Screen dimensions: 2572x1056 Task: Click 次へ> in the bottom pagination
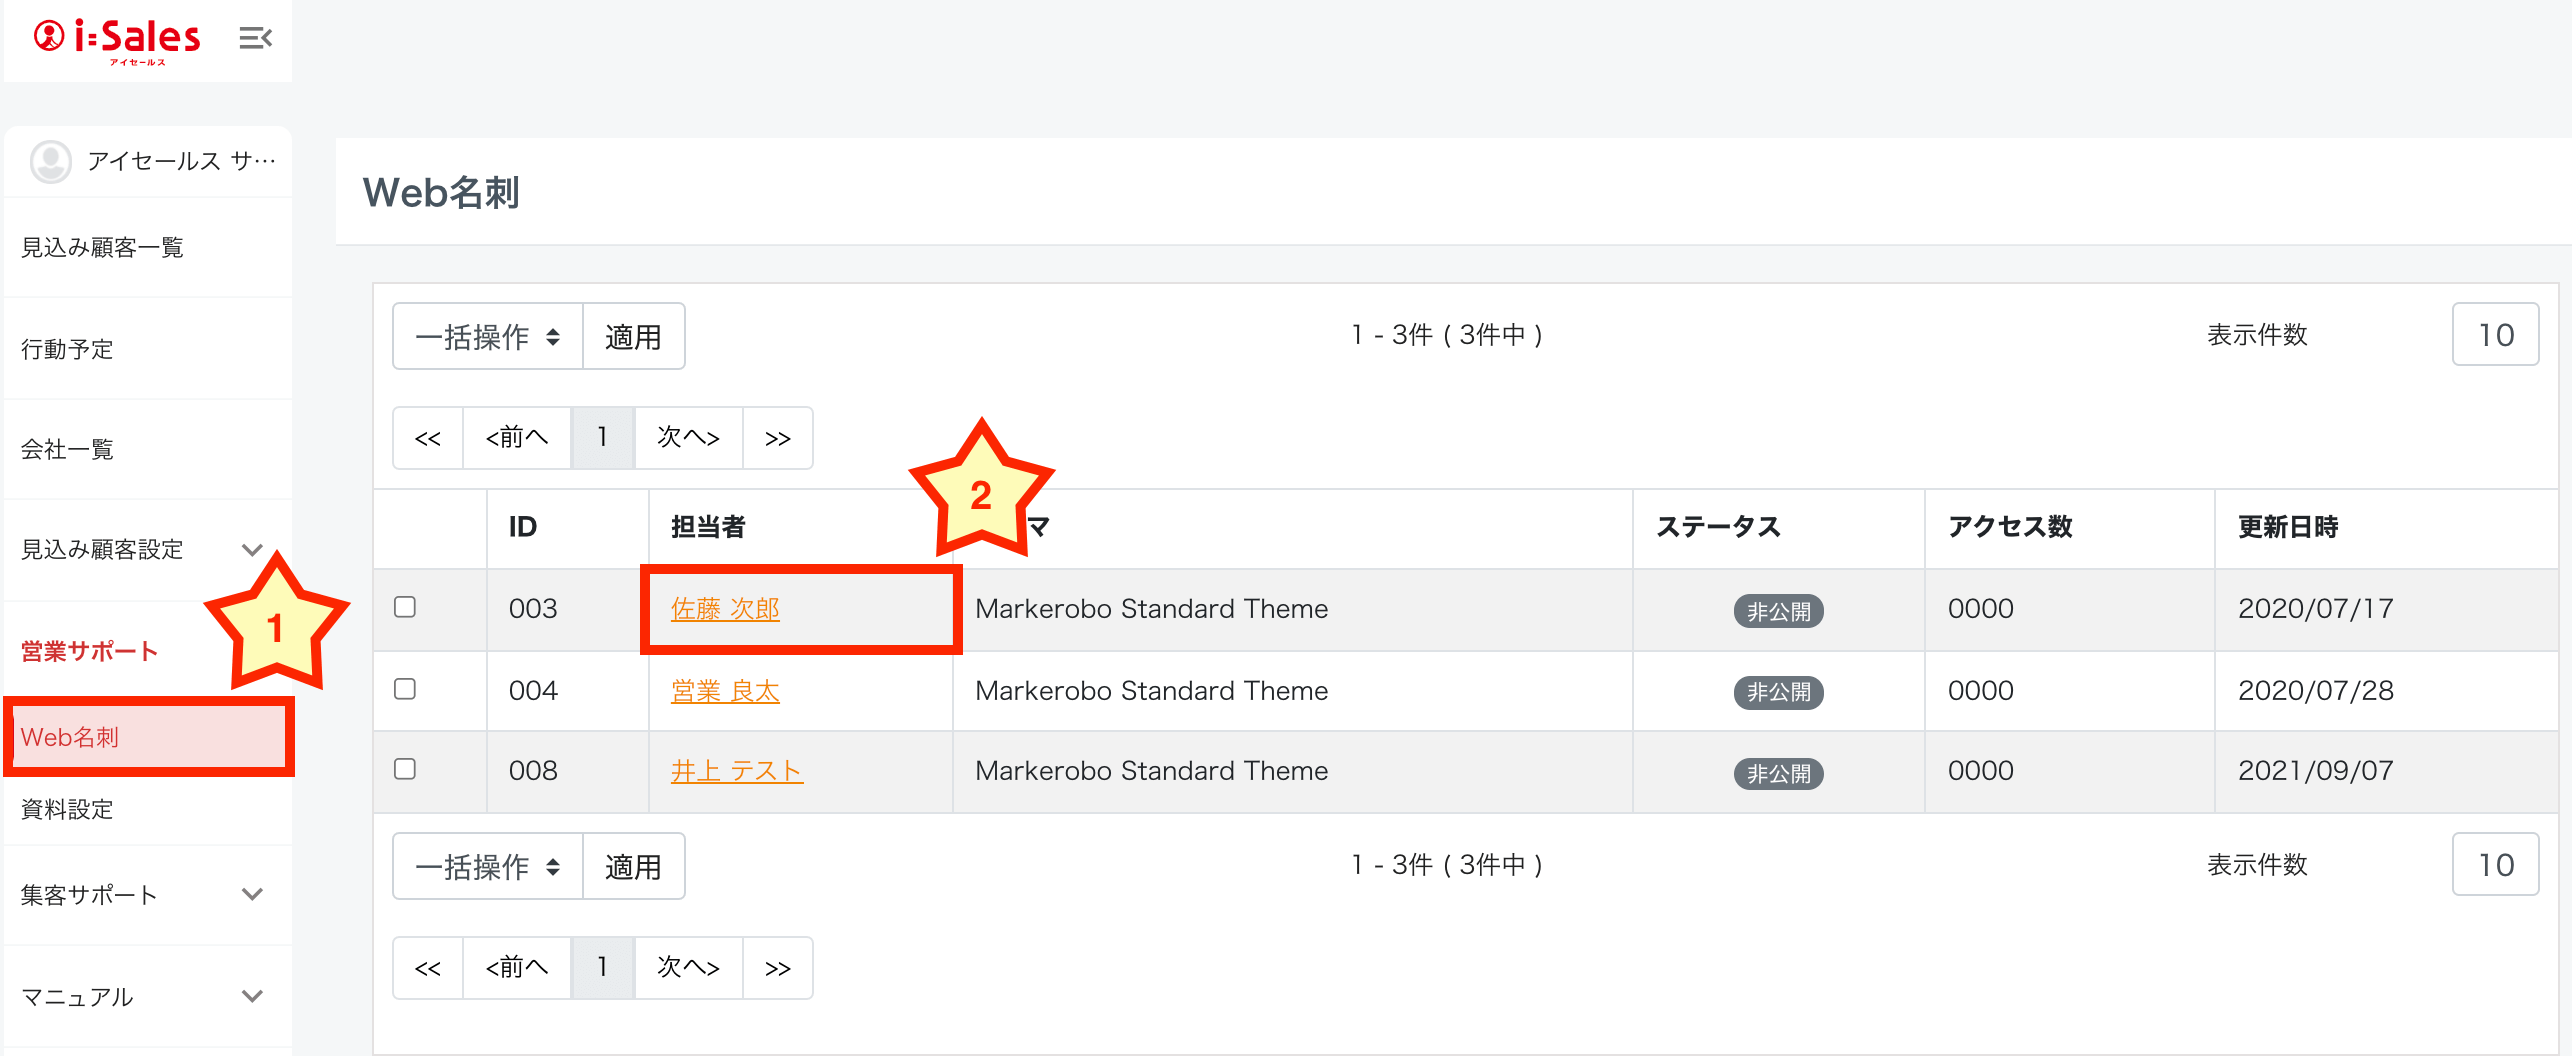688,968
